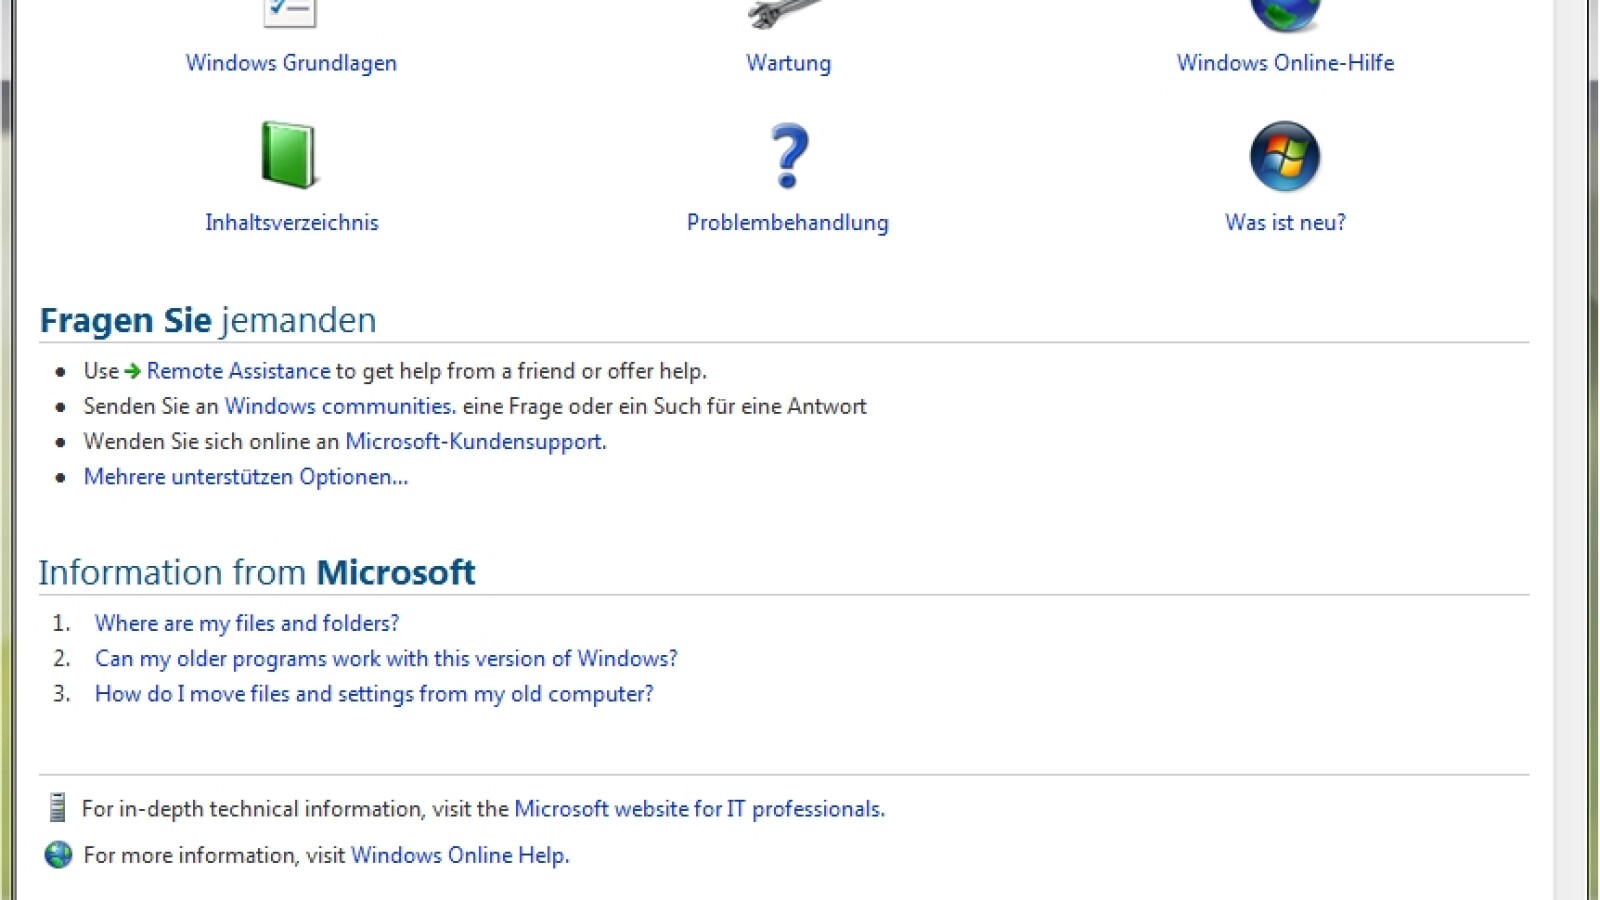Open 'Can my older programs work' question
Viewport: 1600px width, 900px height.
tap(386, 659)
